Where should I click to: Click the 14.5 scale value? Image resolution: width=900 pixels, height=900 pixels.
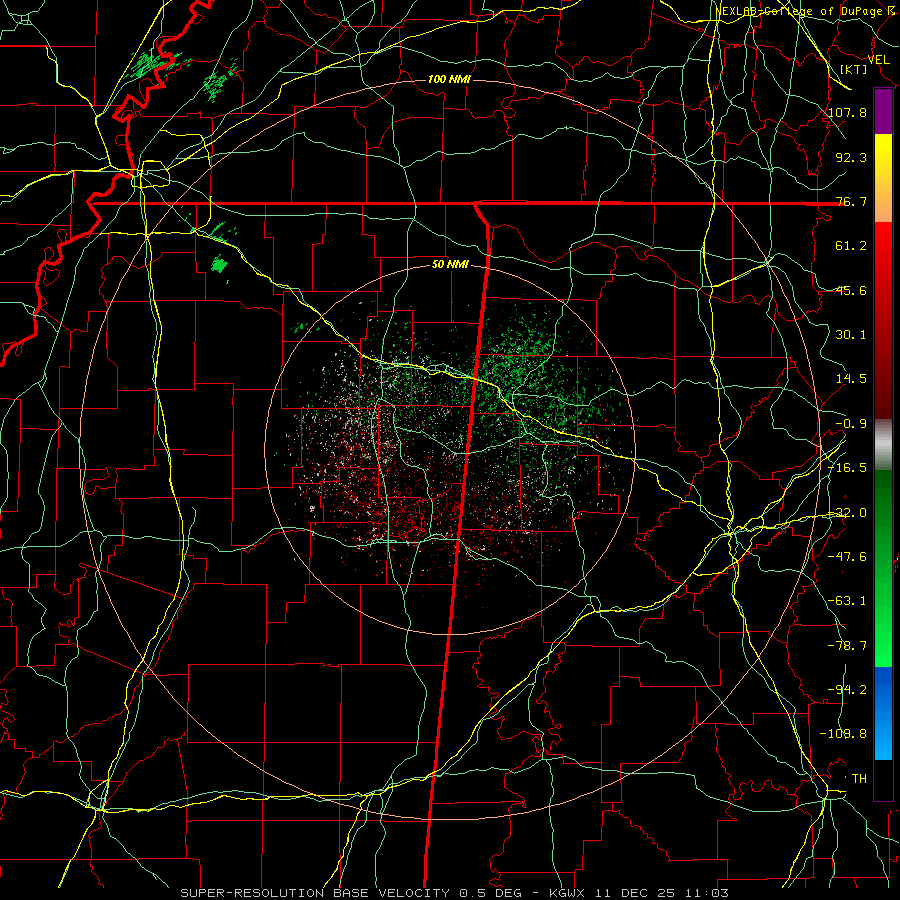851,378
